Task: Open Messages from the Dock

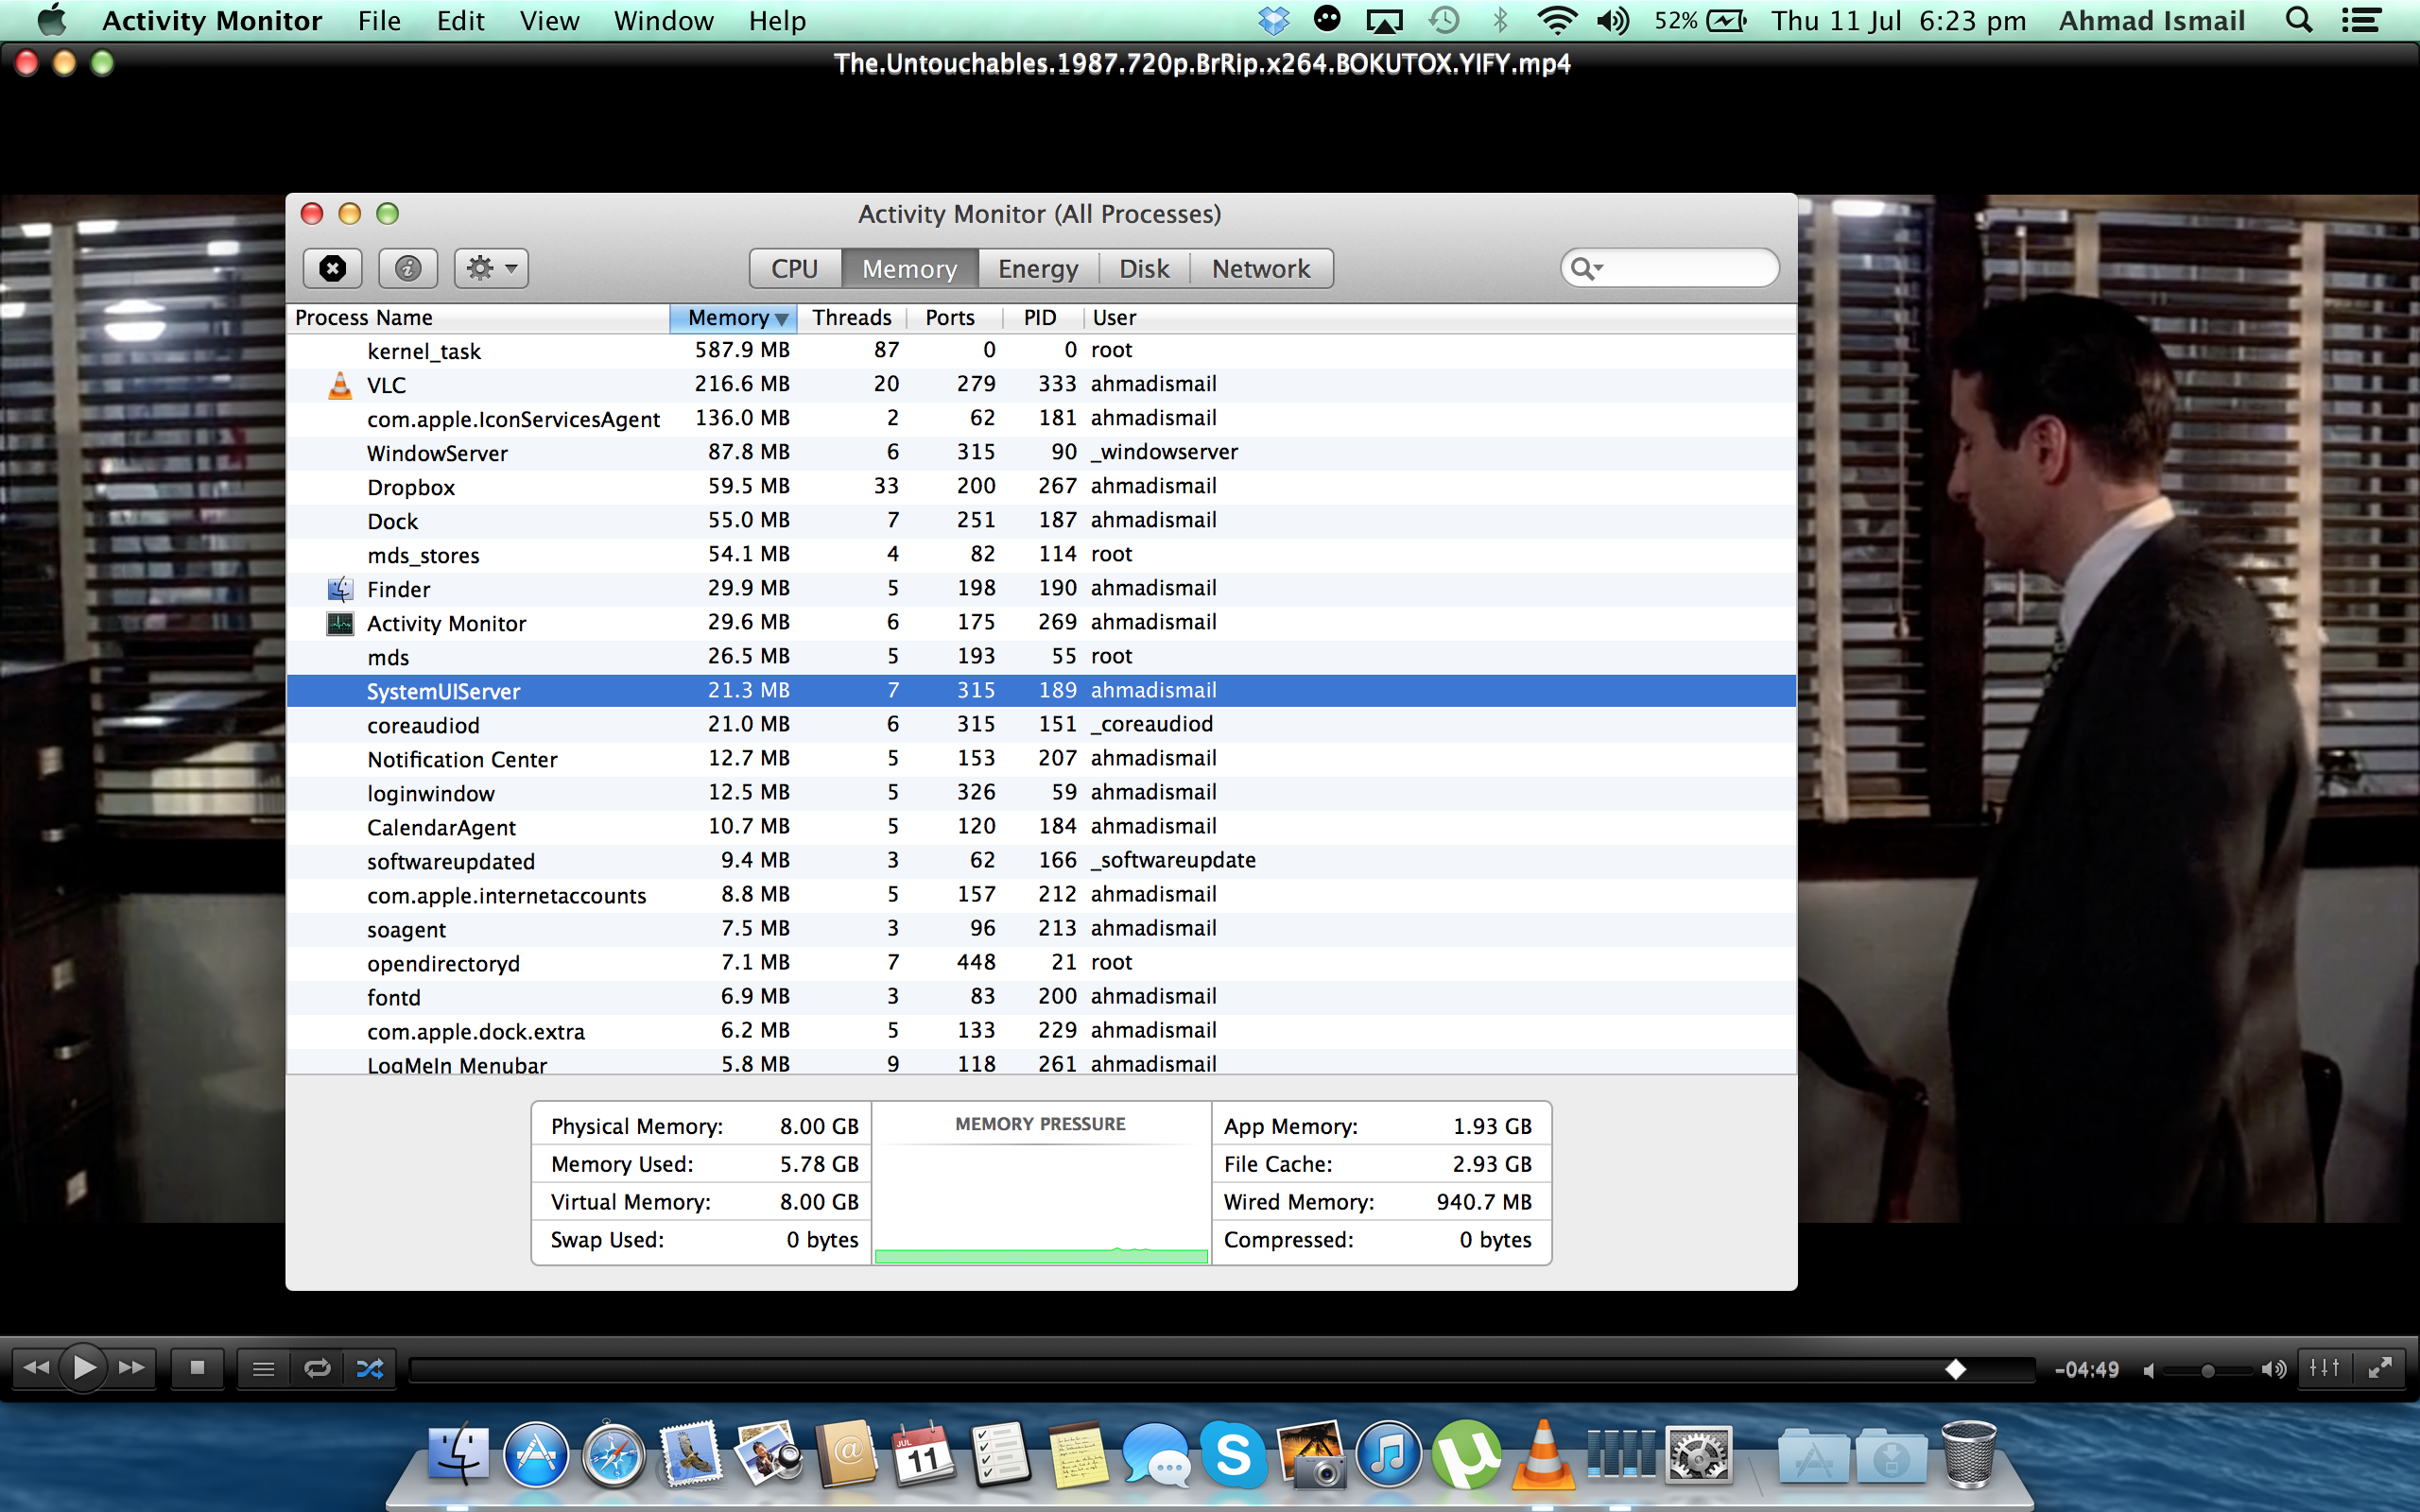Action: click(1156, 1454)
